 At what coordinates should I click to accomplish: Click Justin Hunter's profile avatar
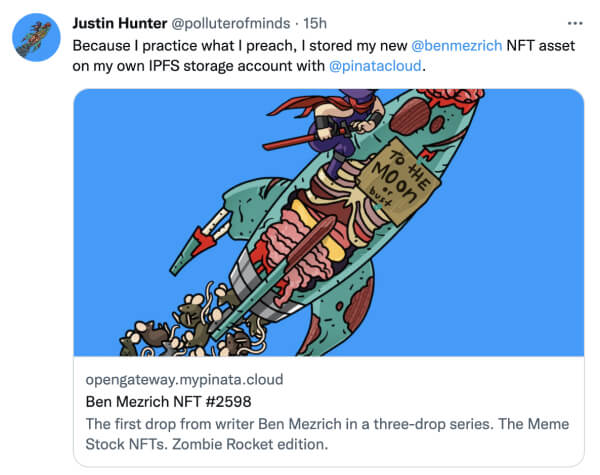tap(37, 38)
